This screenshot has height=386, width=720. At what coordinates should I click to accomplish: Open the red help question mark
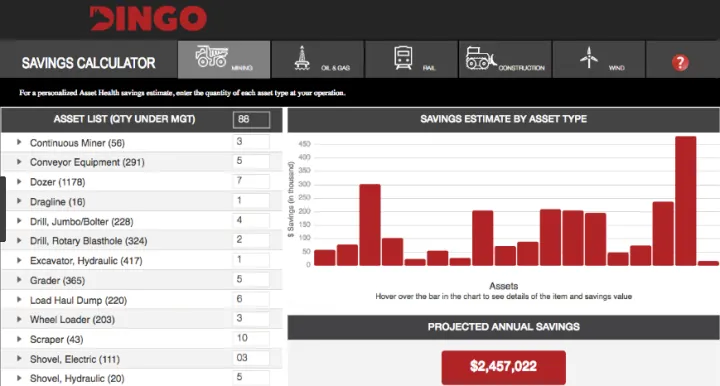[x=680, y=62]
